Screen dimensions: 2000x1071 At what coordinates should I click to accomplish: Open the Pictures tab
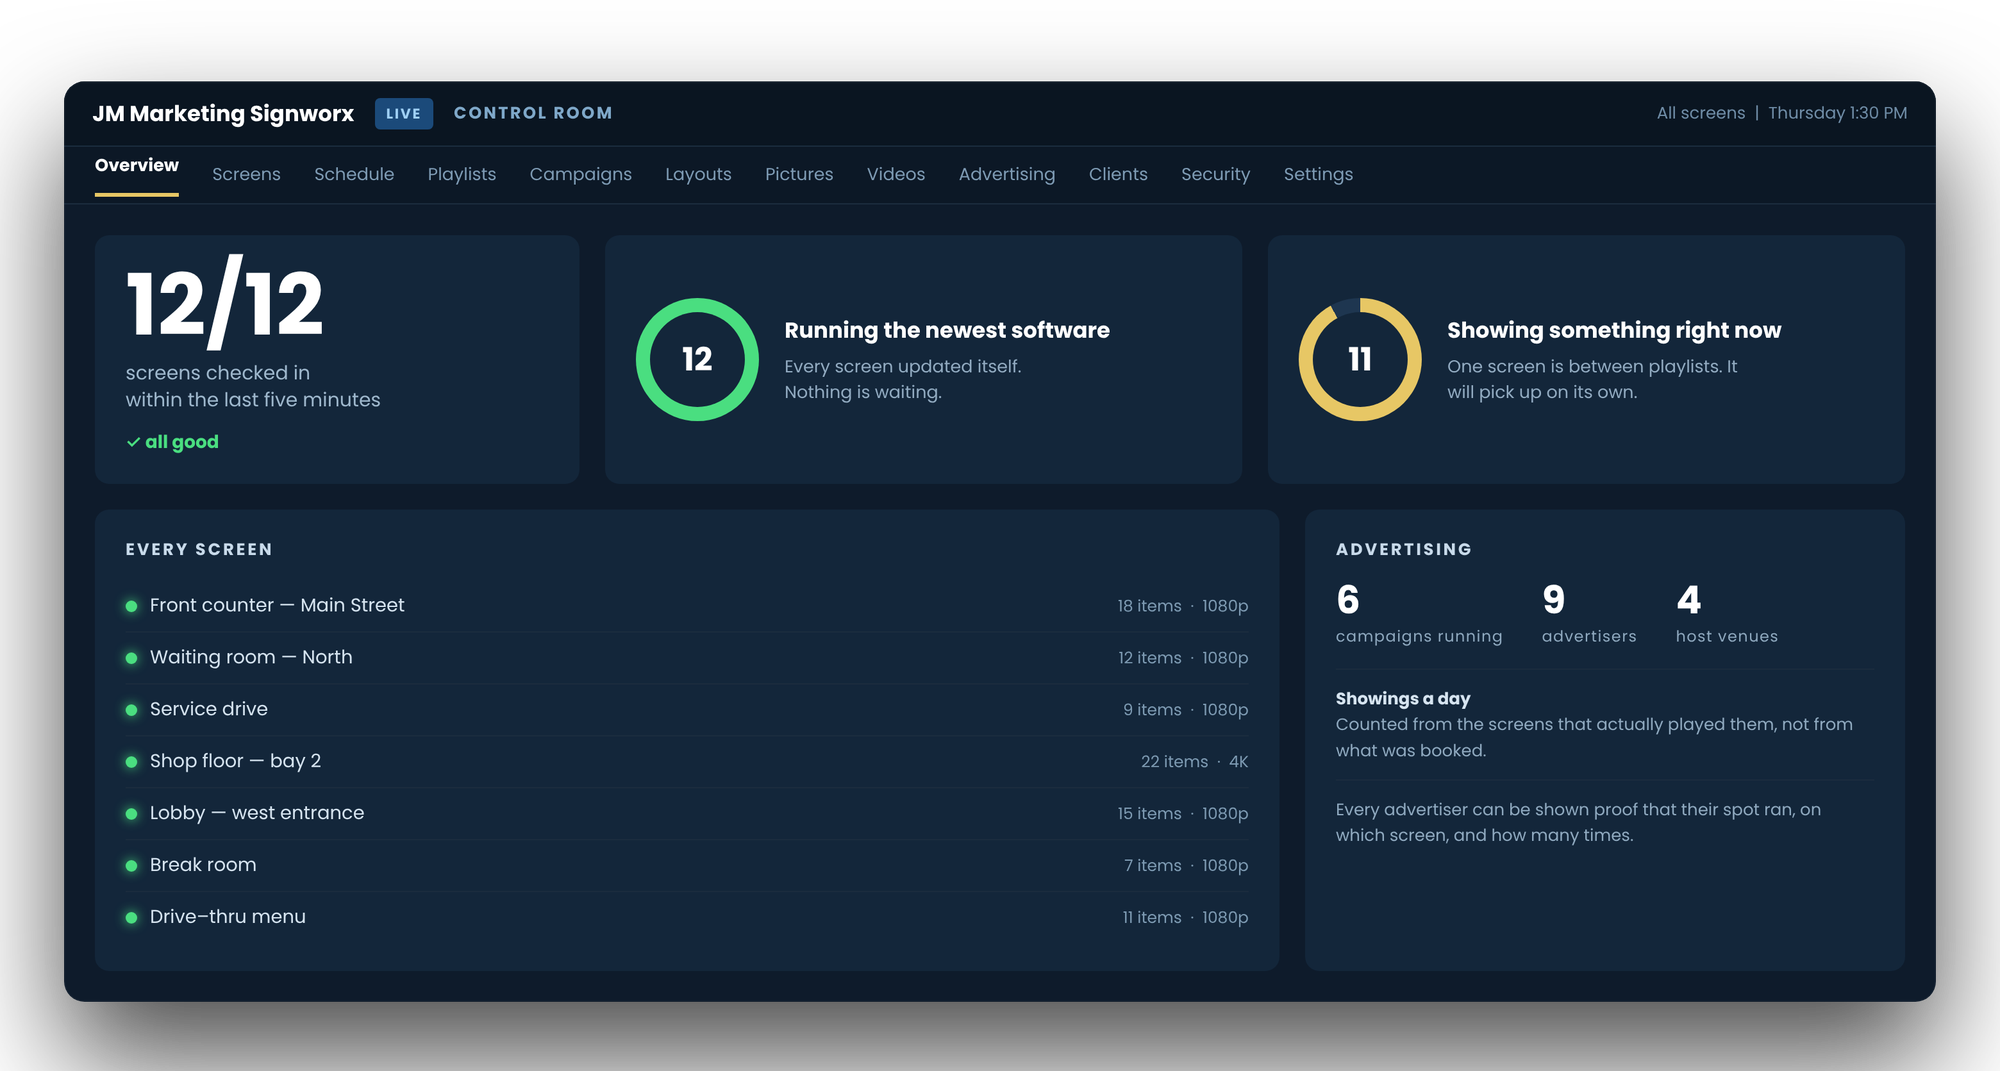(799, 174)
